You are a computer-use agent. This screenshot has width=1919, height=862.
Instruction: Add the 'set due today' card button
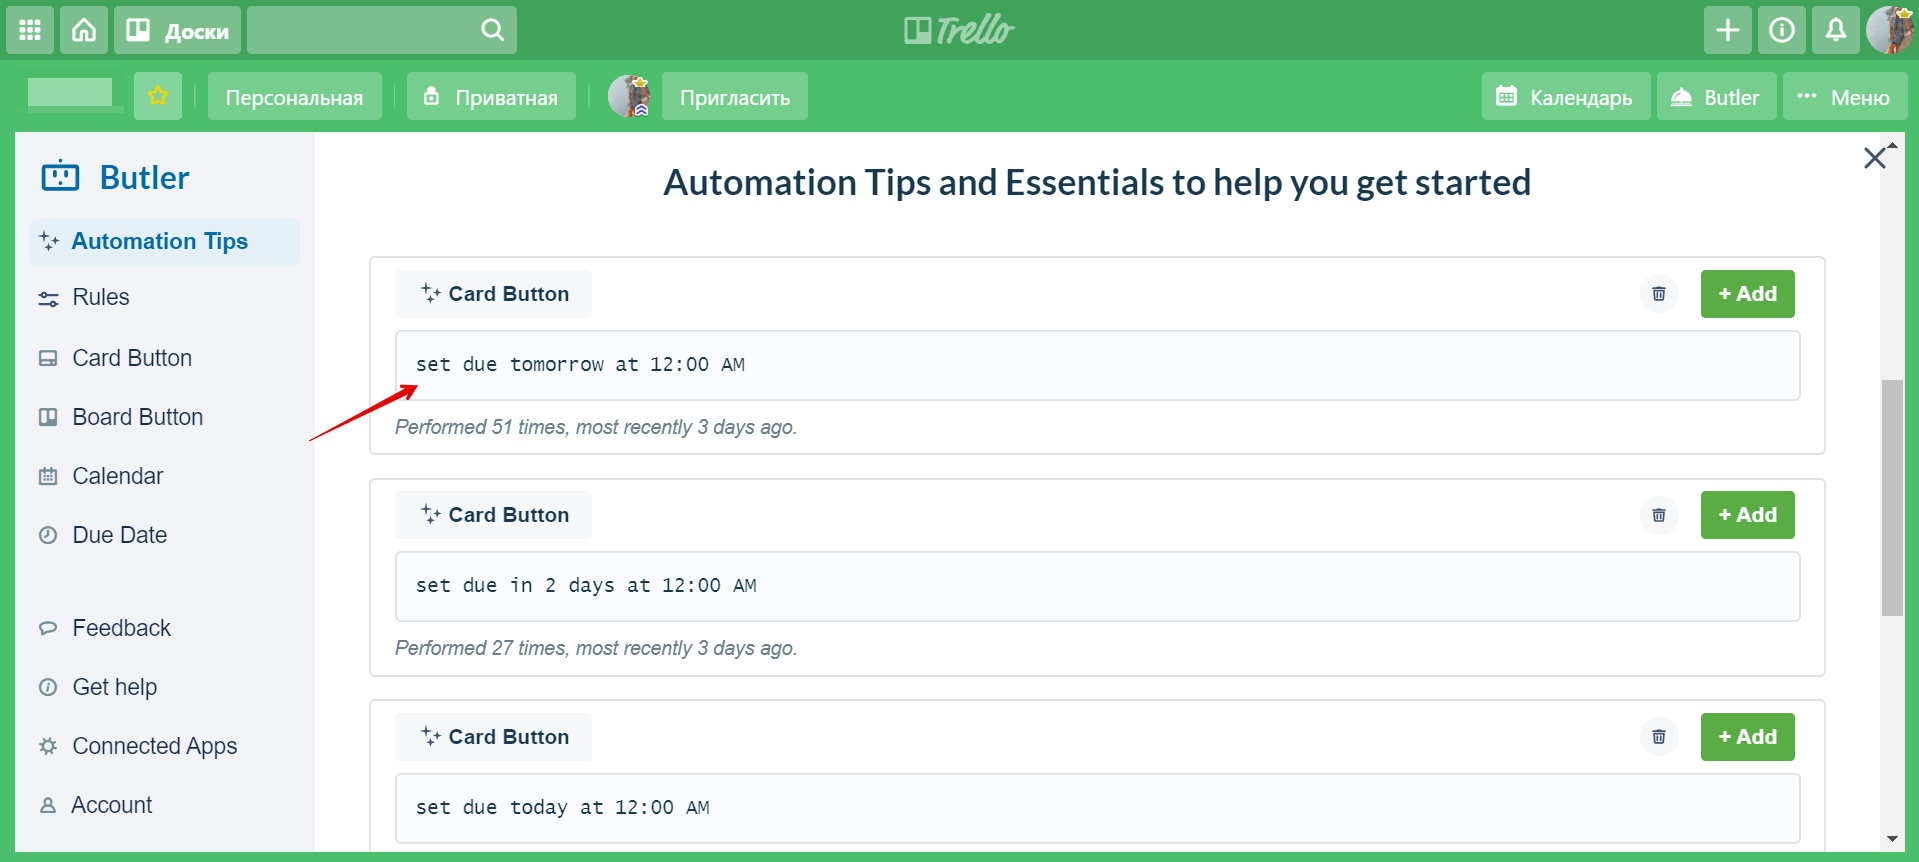pyautogui.click(x=1748, y=737)
